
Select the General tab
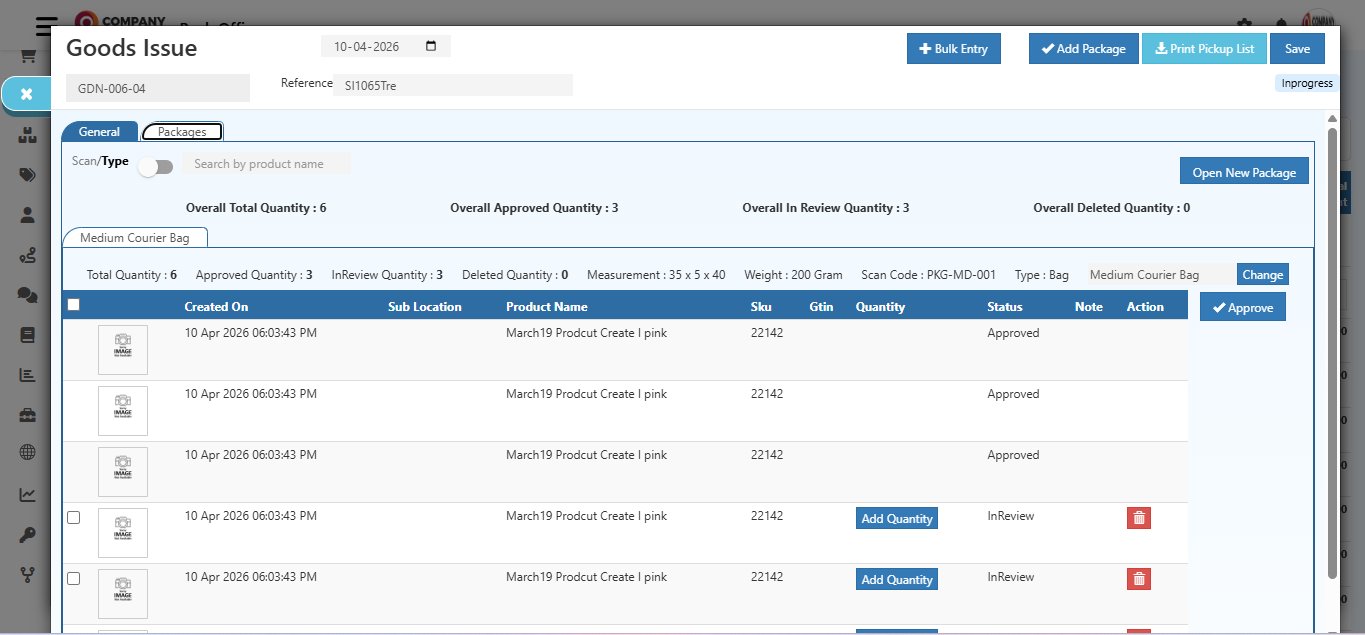click(x=98, y=131)
